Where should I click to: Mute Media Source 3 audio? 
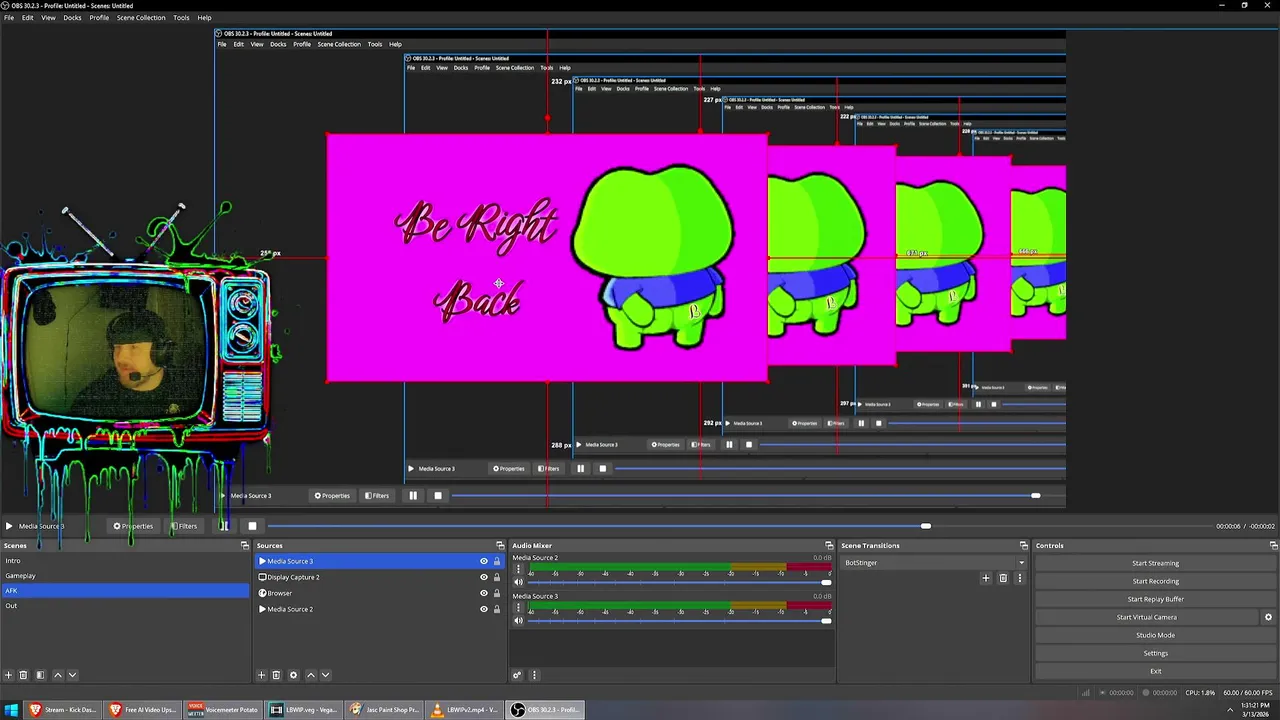[x=518, y=621]
